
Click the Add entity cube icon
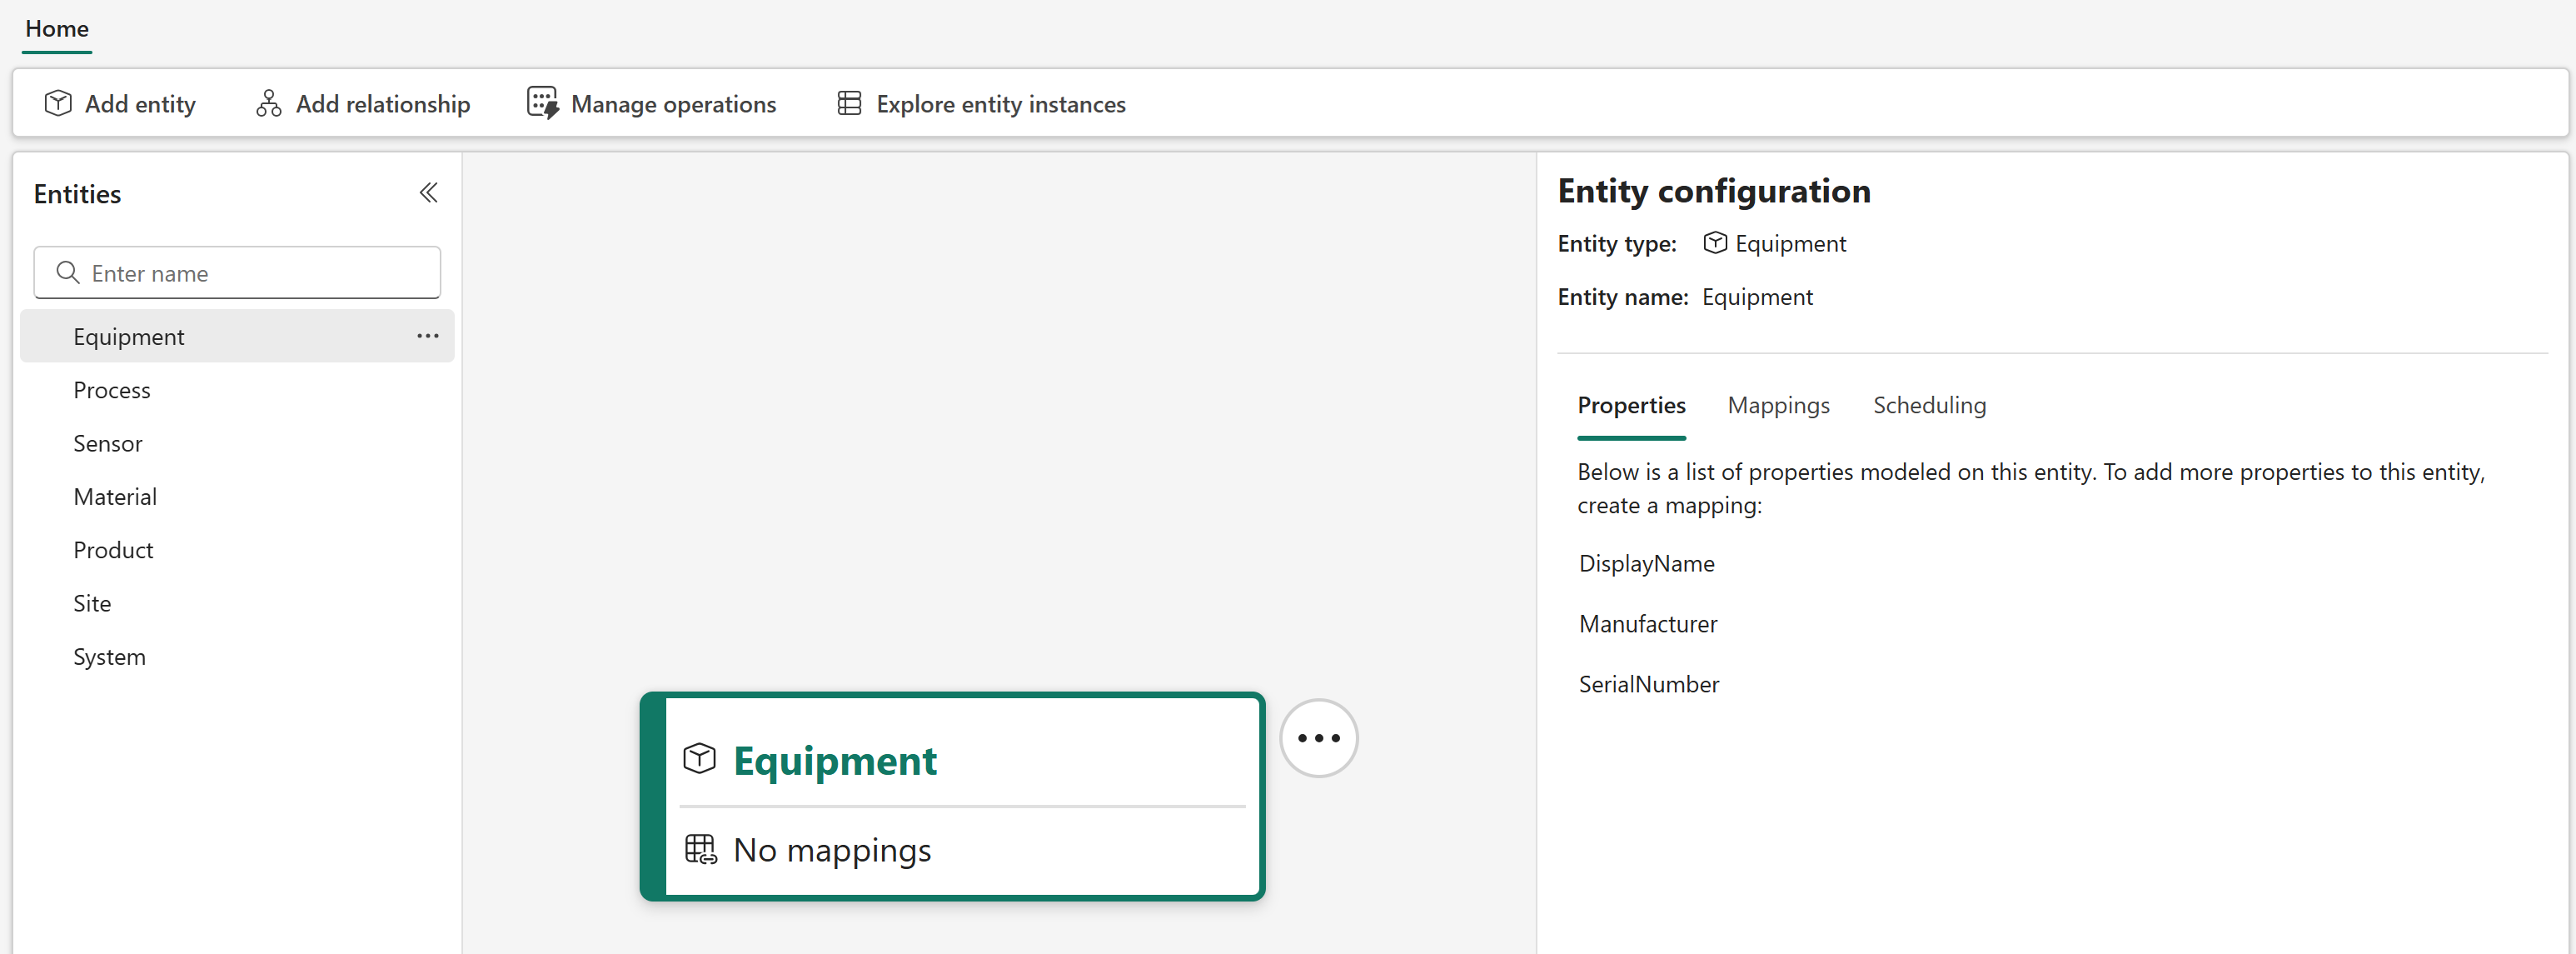(x=58, y=103)
